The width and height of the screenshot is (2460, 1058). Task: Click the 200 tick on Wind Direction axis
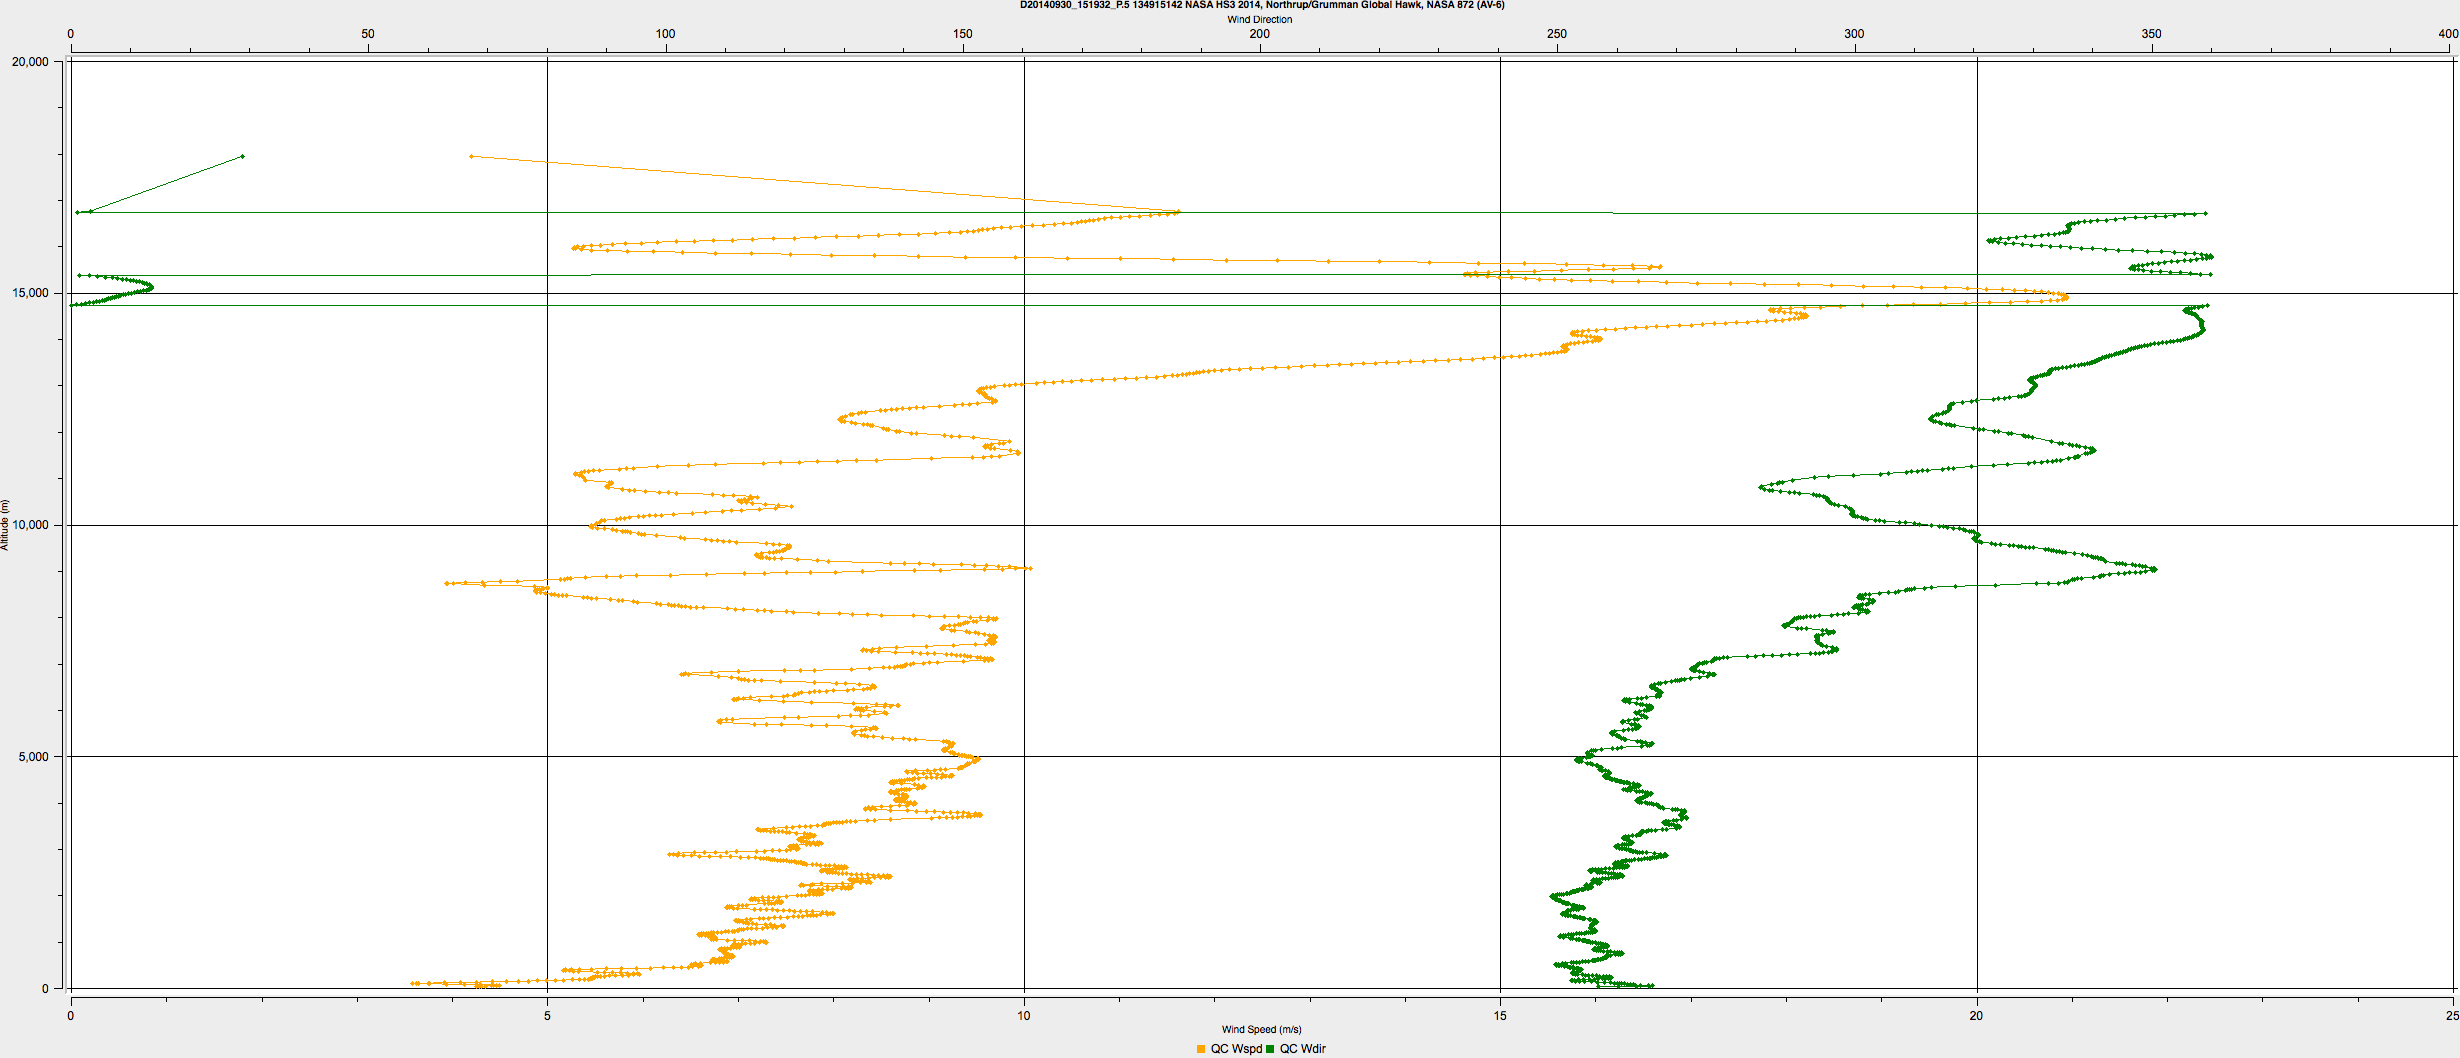[x=1260, y=34]
